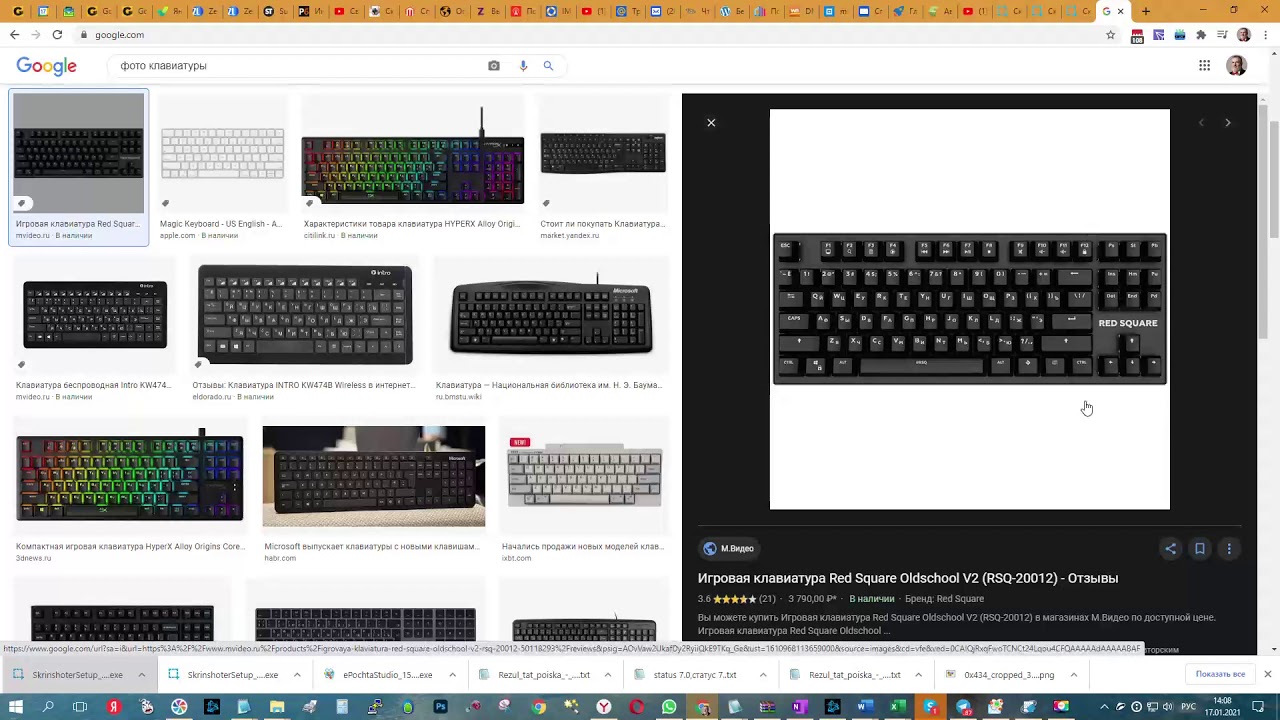Viewport: 1280px width, 720px height.
Task: Open 'Magic Keyboard - US English' caption
Action: point(220,224)
